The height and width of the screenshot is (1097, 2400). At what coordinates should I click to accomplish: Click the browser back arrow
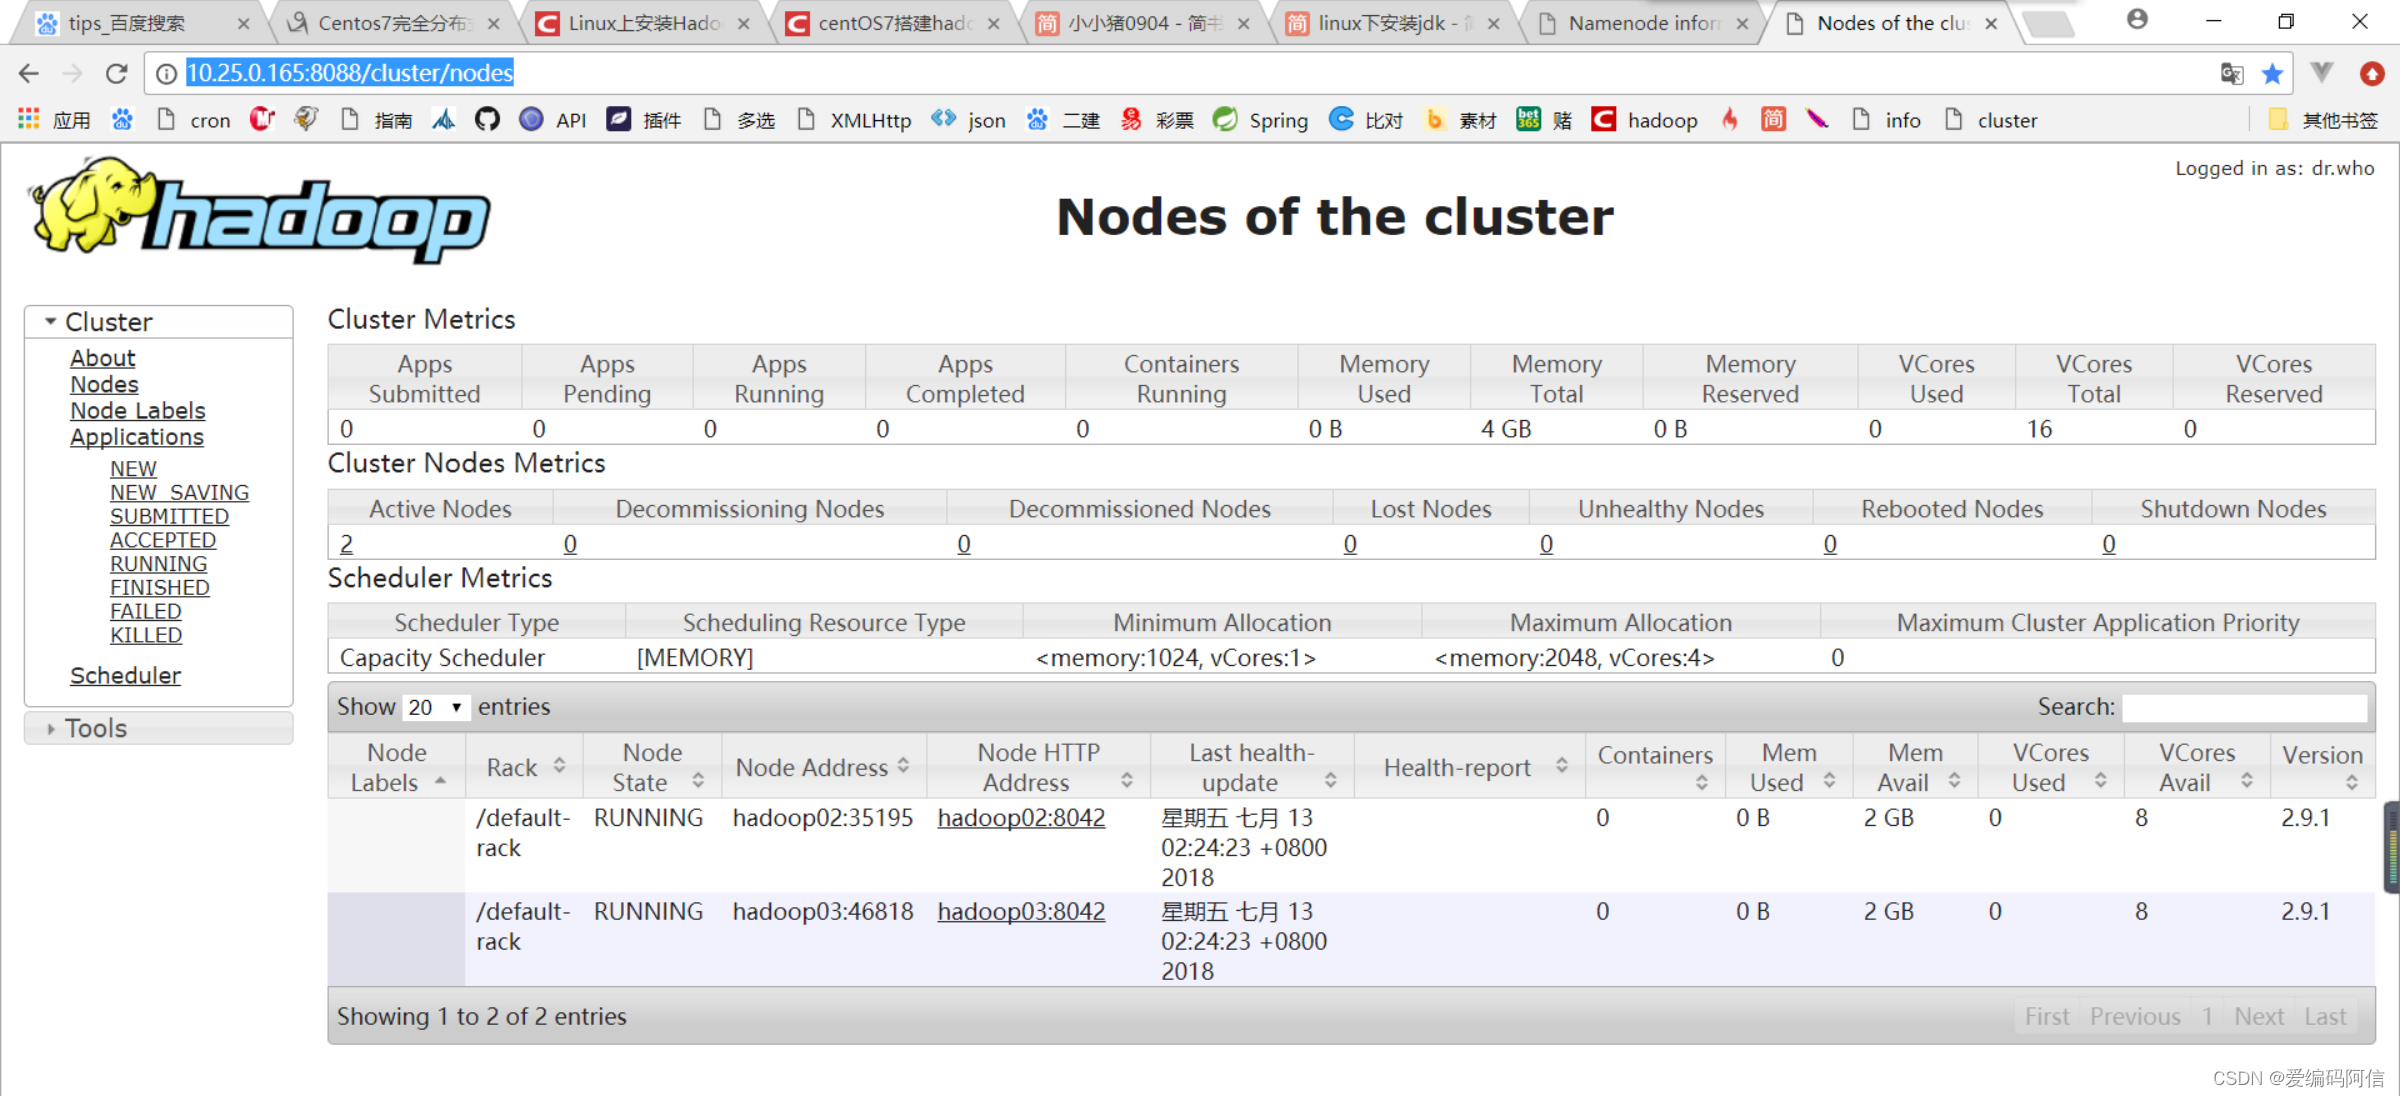[x=29, y=73]
